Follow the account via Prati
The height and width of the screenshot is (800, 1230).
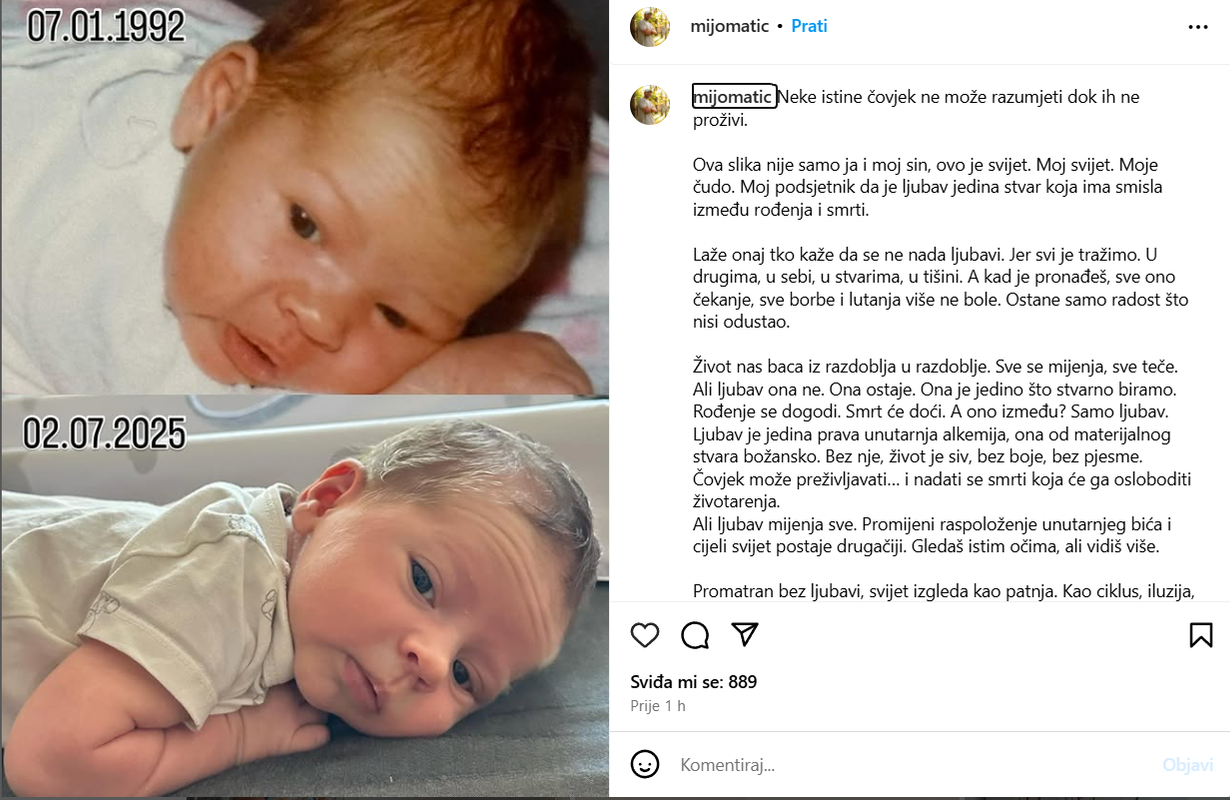coord(809,26)
